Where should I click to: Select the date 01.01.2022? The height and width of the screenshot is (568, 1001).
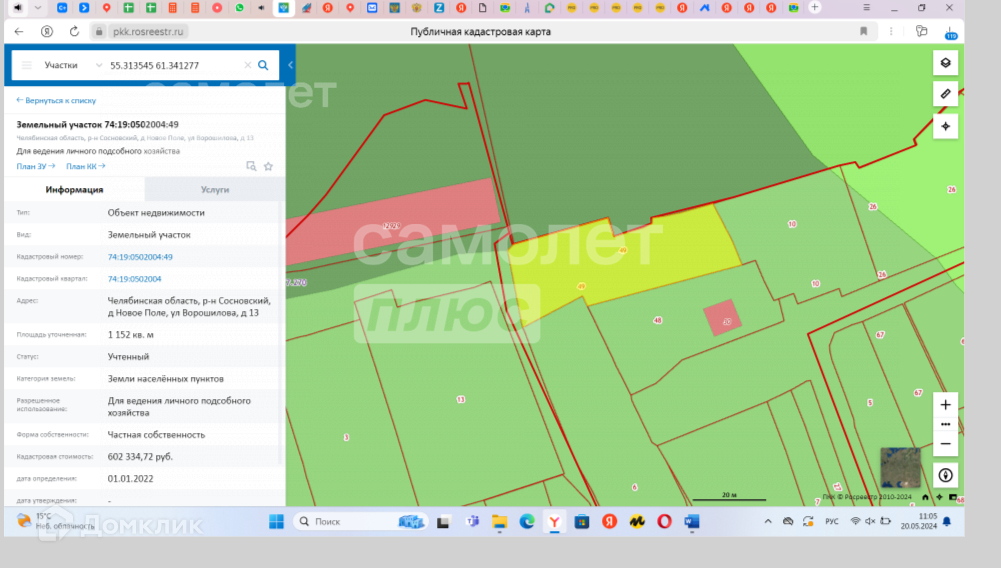[130, 479]
